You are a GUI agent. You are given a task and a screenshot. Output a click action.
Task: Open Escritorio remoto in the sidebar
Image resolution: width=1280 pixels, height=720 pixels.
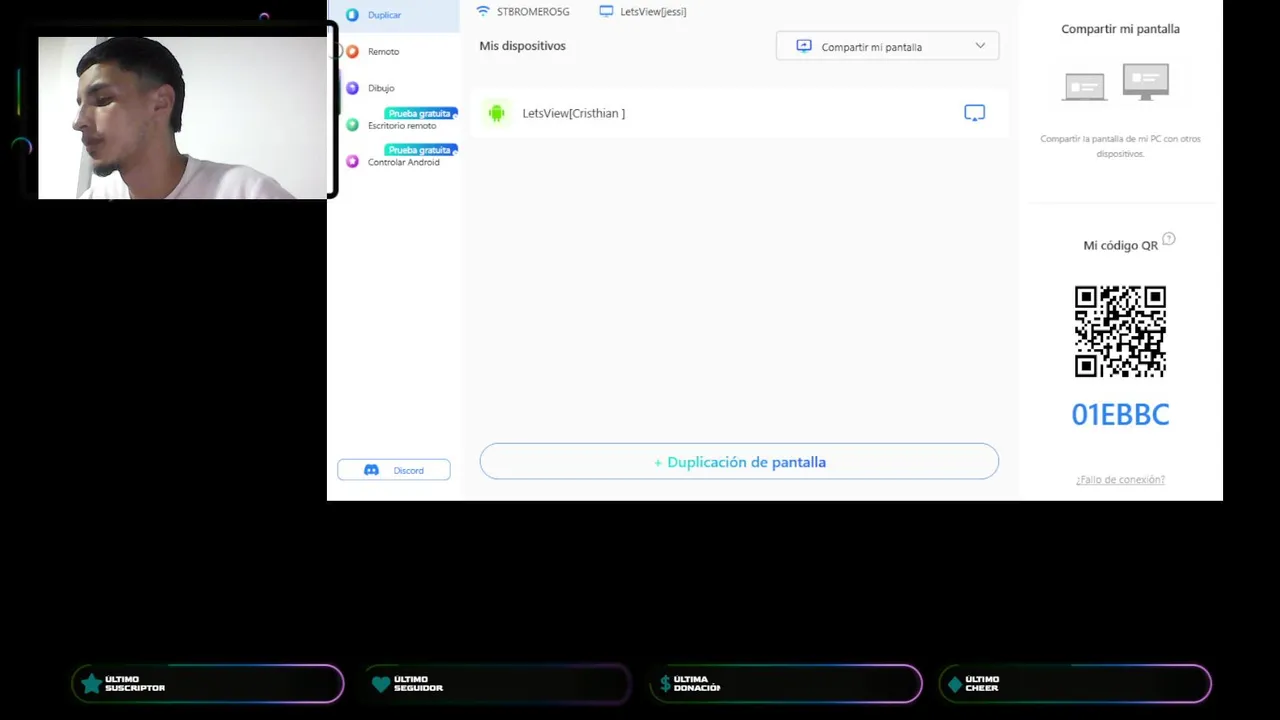click(401, 125)
